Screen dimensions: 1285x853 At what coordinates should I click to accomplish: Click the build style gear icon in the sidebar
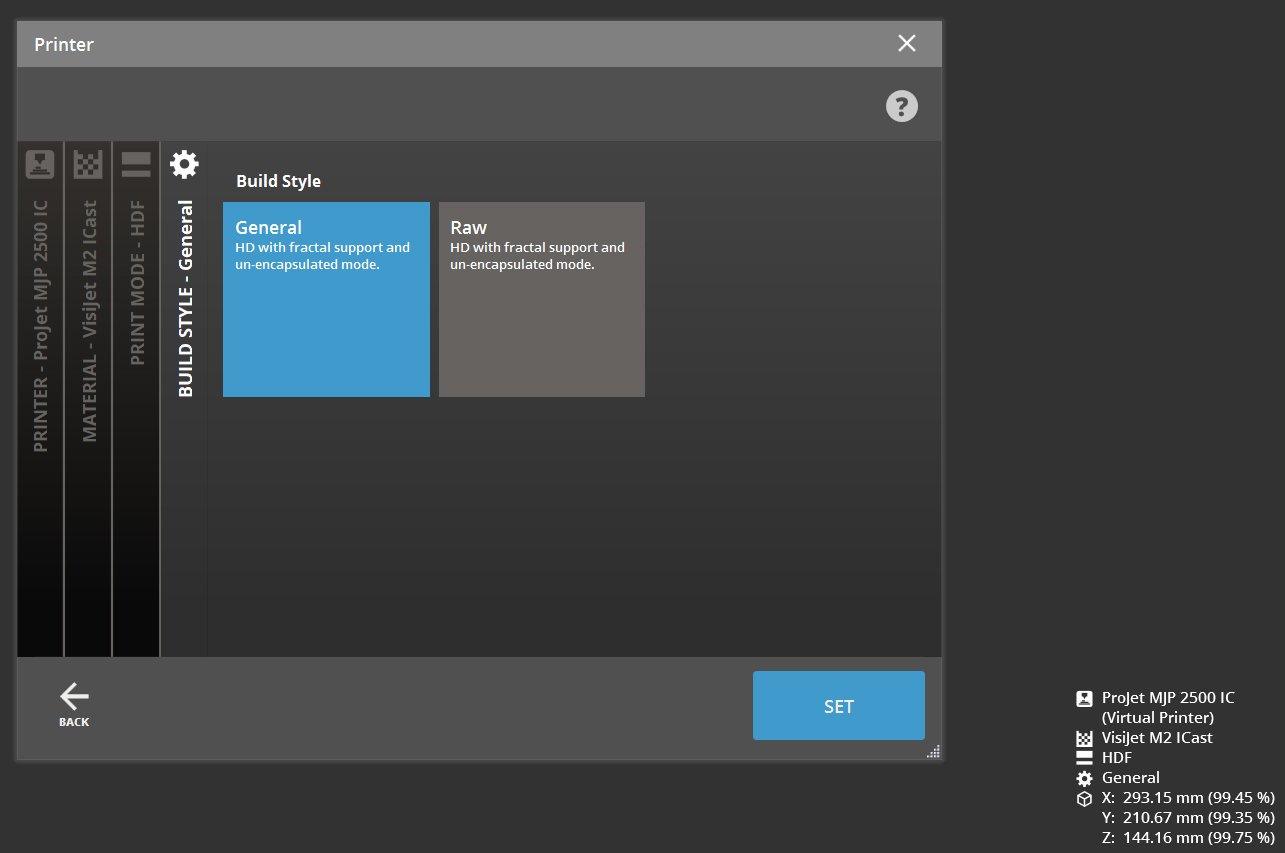click(x=184, y=164)
